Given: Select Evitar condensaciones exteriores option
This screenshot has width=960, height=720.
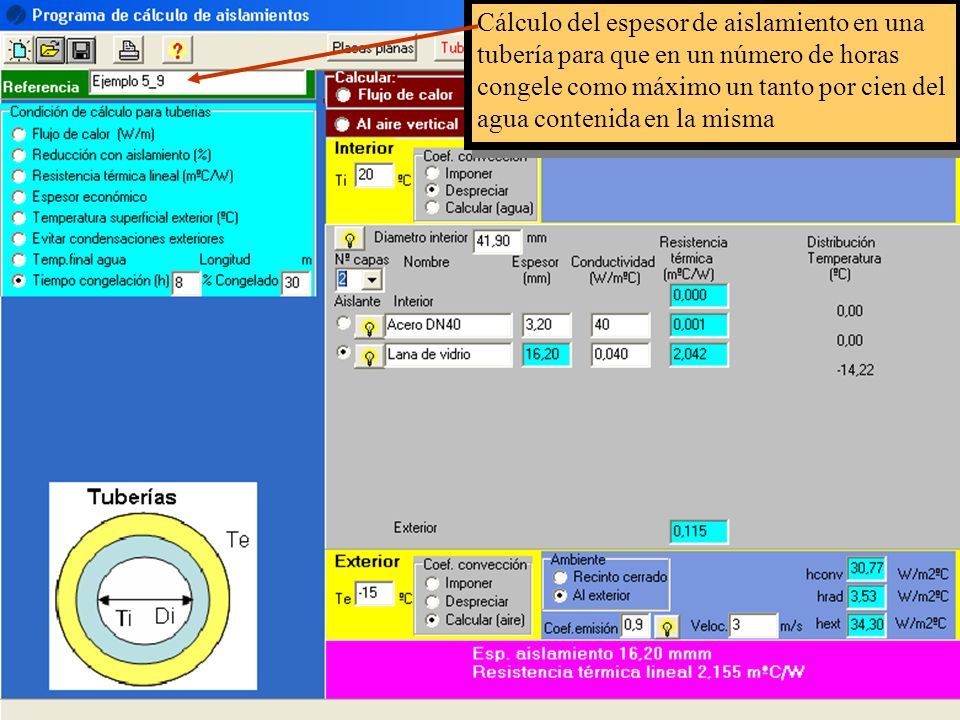Looking at the screenshot, I should [19, 238].
